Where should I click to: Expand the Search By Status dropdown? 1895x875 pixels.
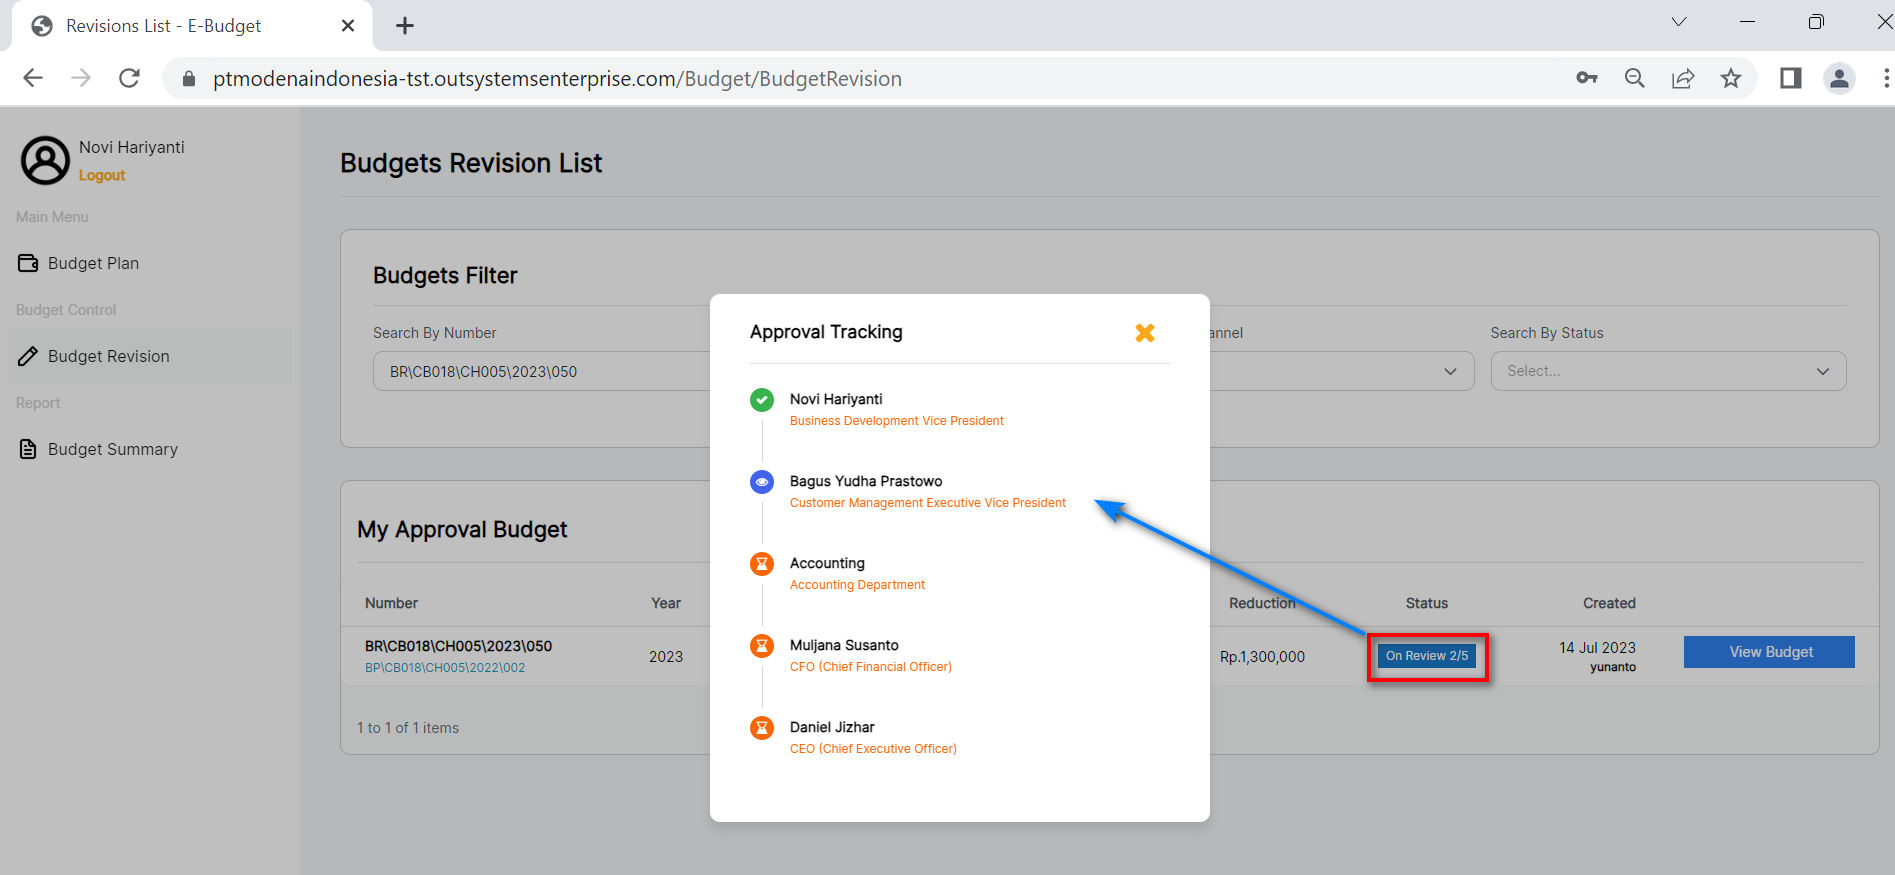(1667, 371)
